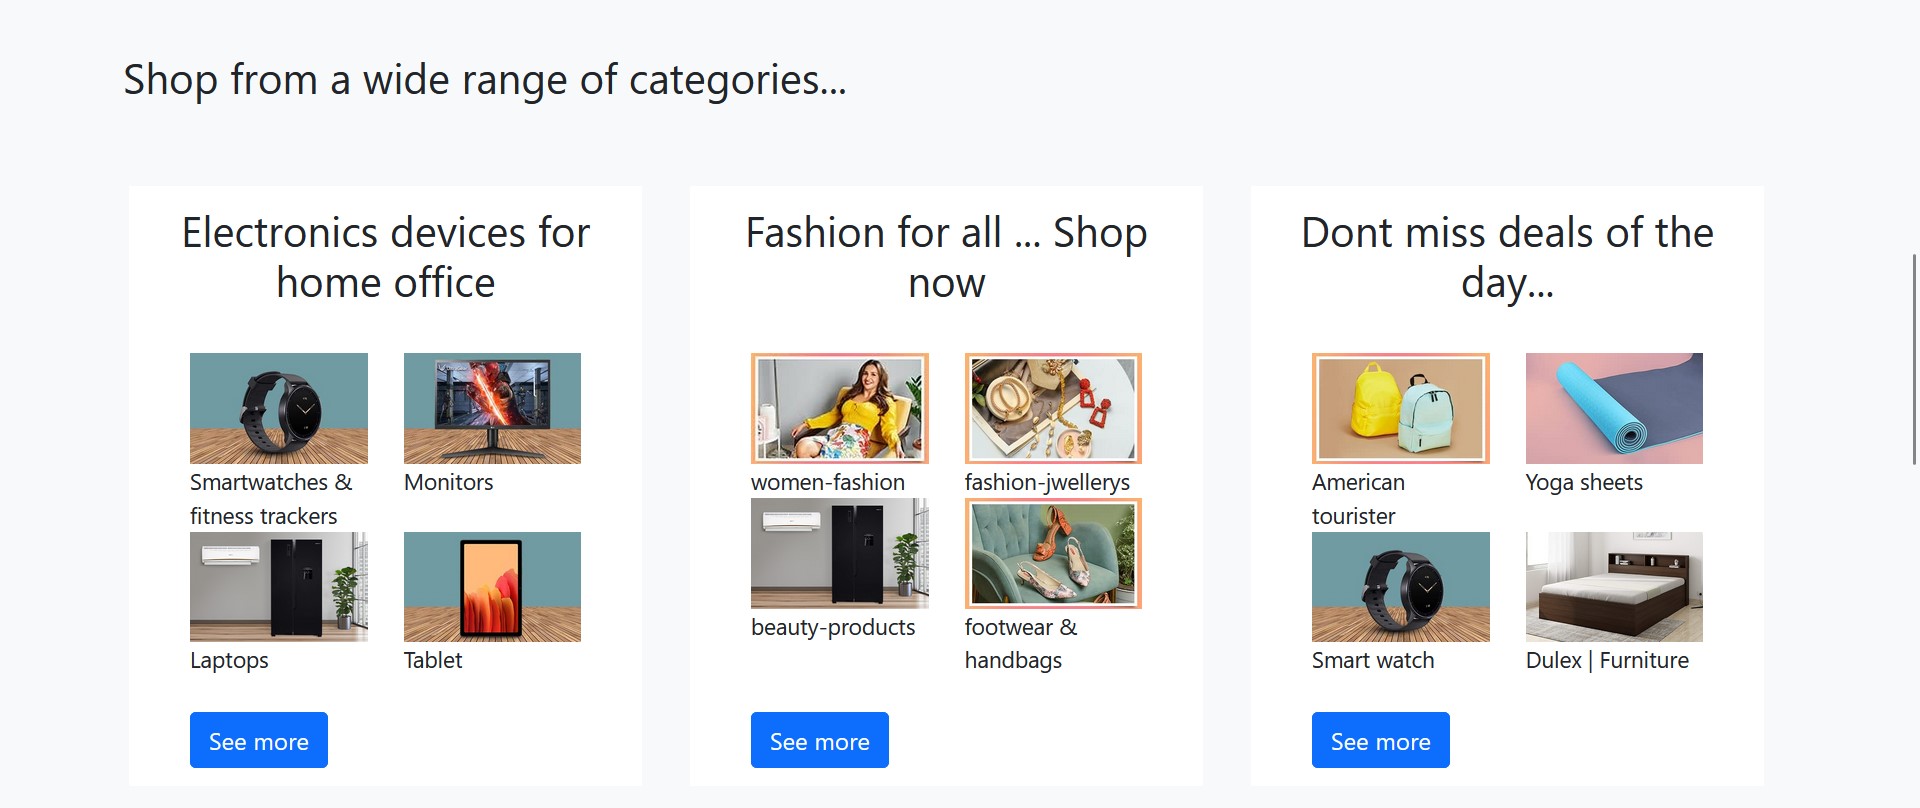The height and width of the screenshot is (808, 1920).
Task: Click See more under deals of the day
Action: [x=1381, y=740]
